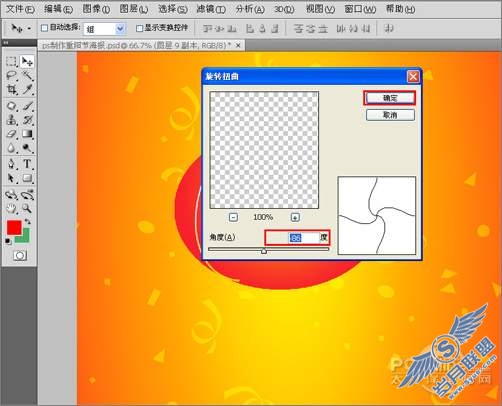Select the Horizontal Type tool
The width and height of the screenshot is (502, 406).
pos(27,164)
